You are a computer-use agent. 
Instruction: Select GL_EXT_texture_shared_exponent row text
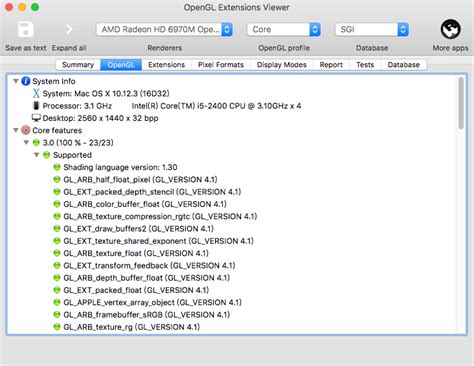coord(158,241)
